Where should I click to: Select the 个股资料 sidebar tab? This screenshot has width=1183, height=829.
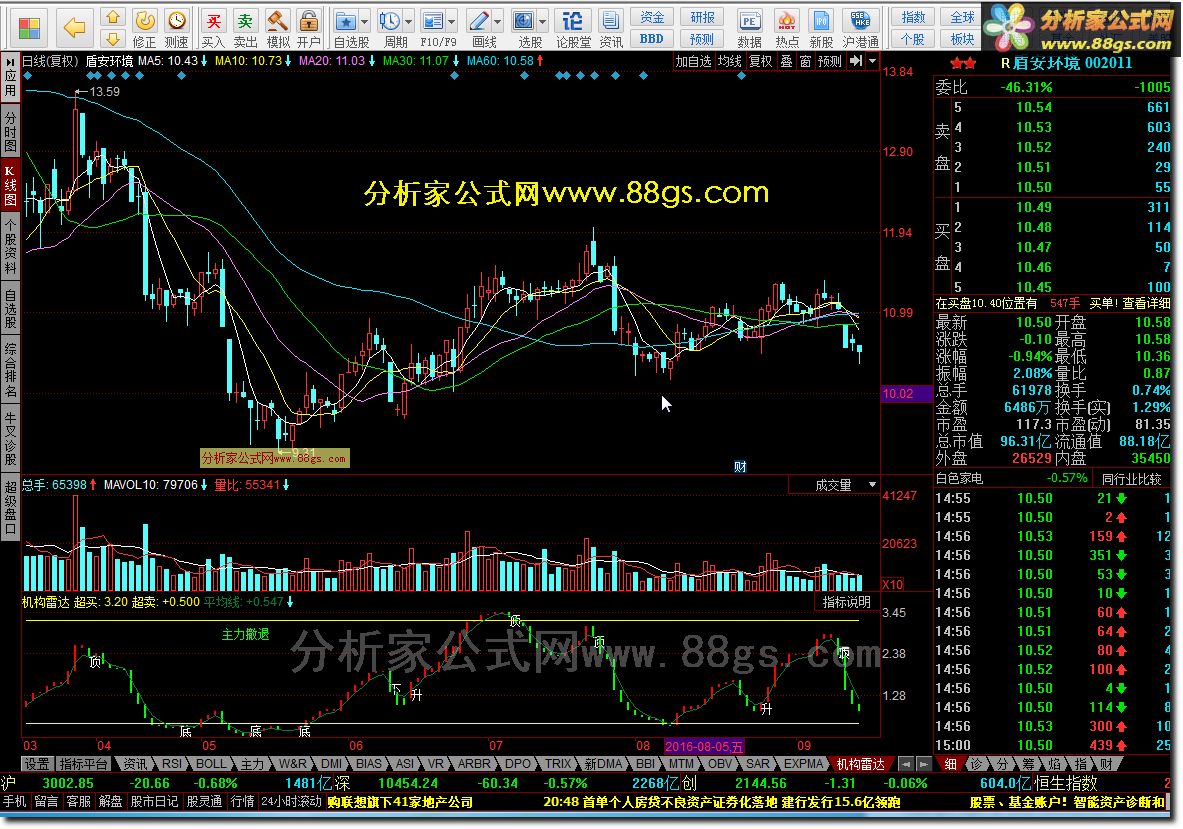11,246
